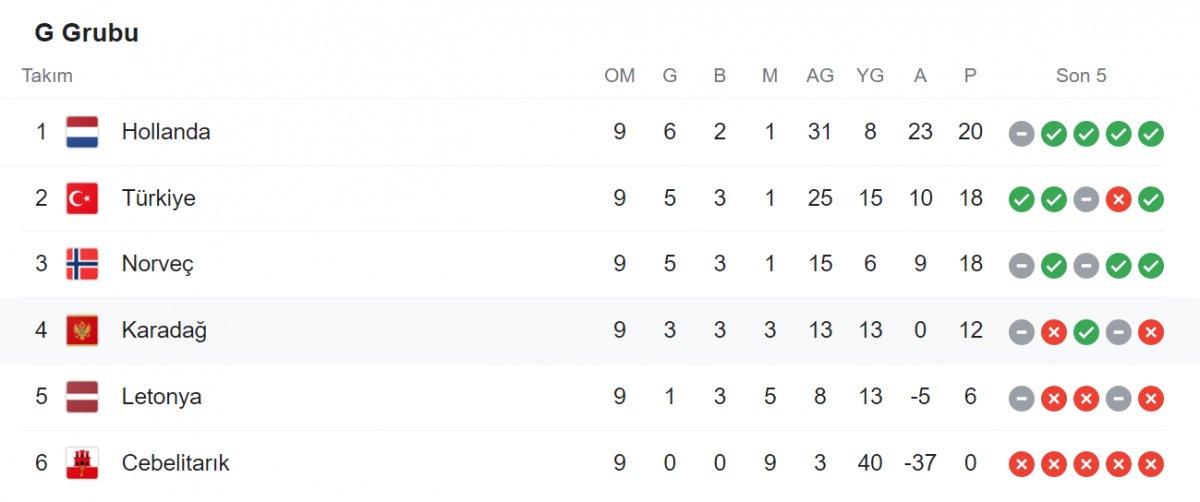Click the Montenegro flag icon
This screenshot has width=1200, height=502.
point(82,330)
